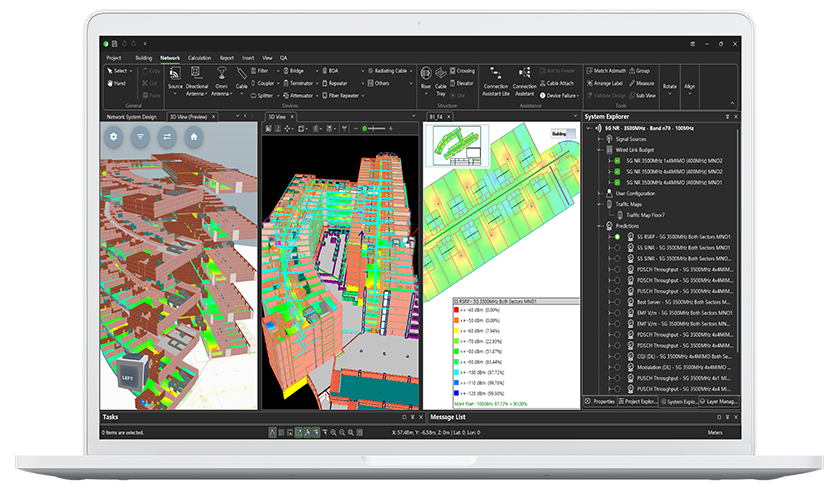The image size is (838, 489).
Task: Select the CQI (DL) prediction radio button
Action: click(617, 356)
